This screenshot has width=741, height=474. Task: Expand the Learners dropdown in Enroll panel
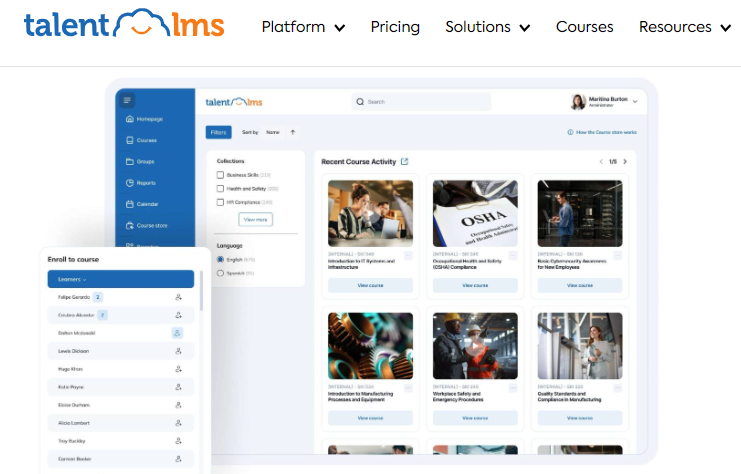[121, 279]
